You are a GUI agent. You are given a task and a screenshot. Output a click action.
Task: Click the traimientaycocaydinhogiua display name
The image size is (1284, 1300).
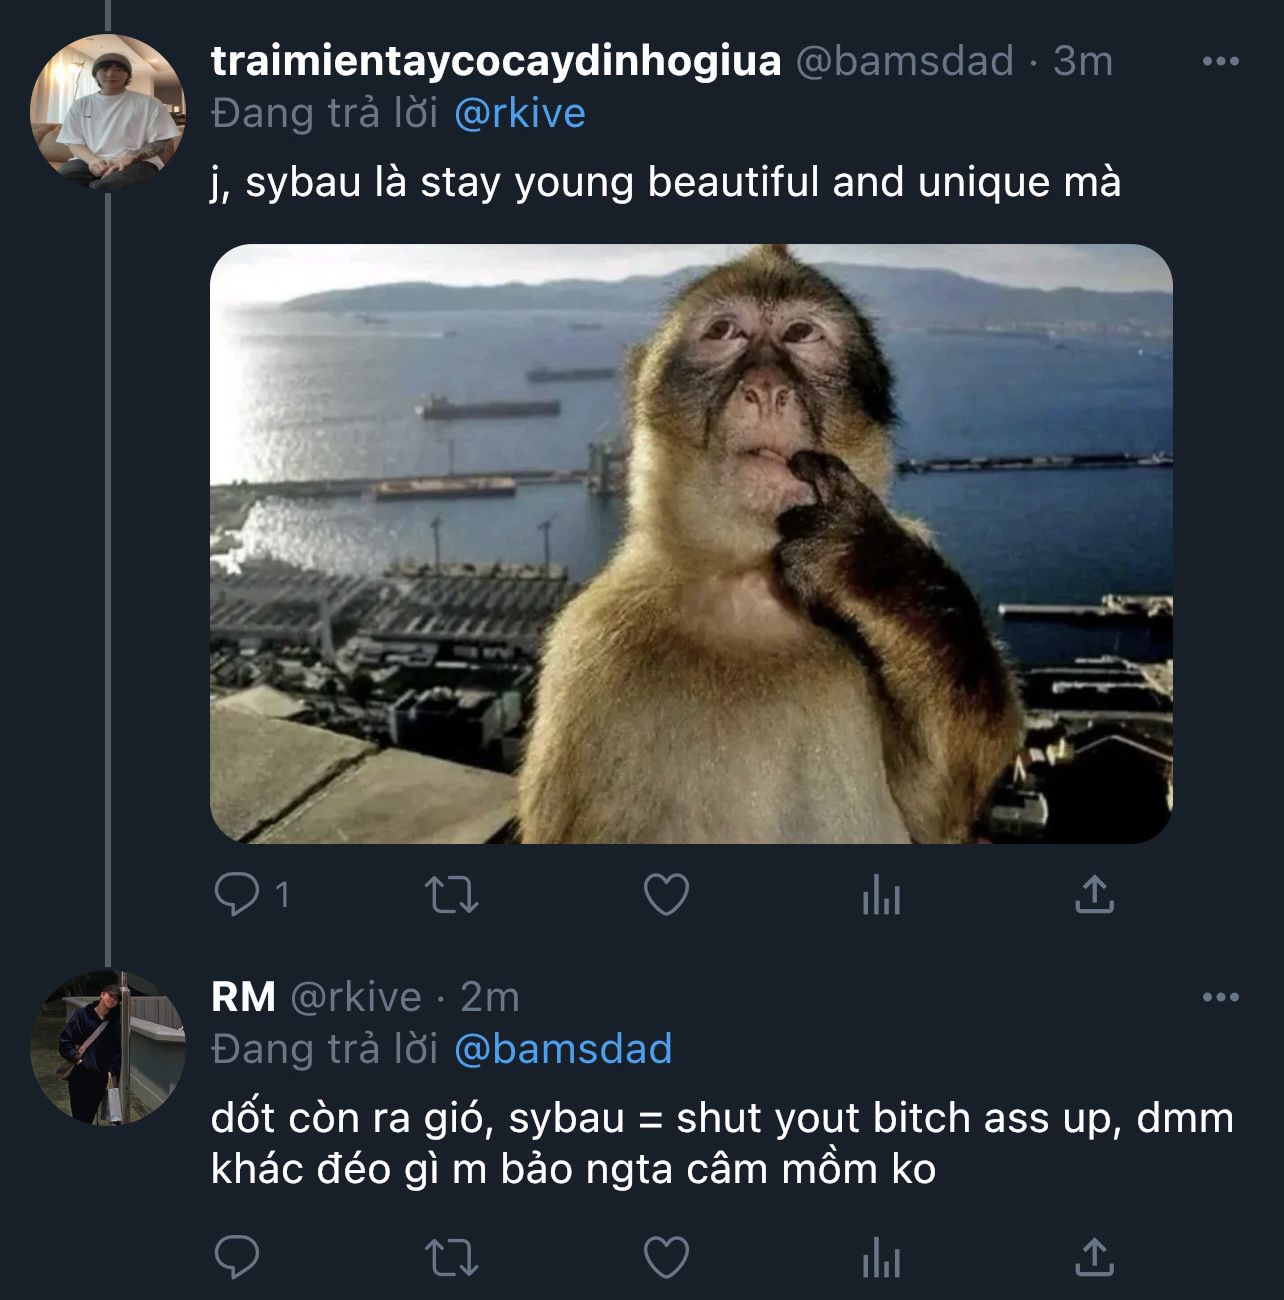(496, 61)
